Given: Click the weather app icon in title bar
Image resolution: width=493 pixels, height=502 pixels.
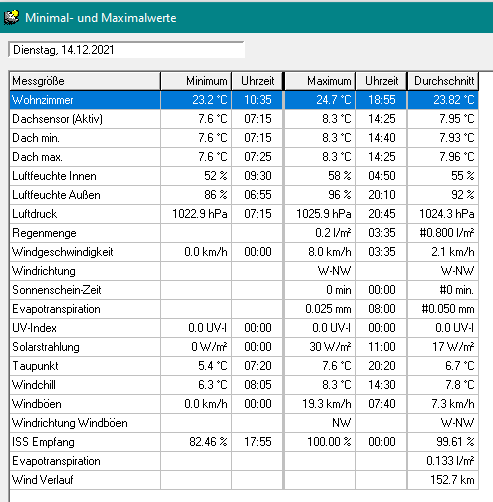Looking at the screenshot, I should tap(11, 18).
